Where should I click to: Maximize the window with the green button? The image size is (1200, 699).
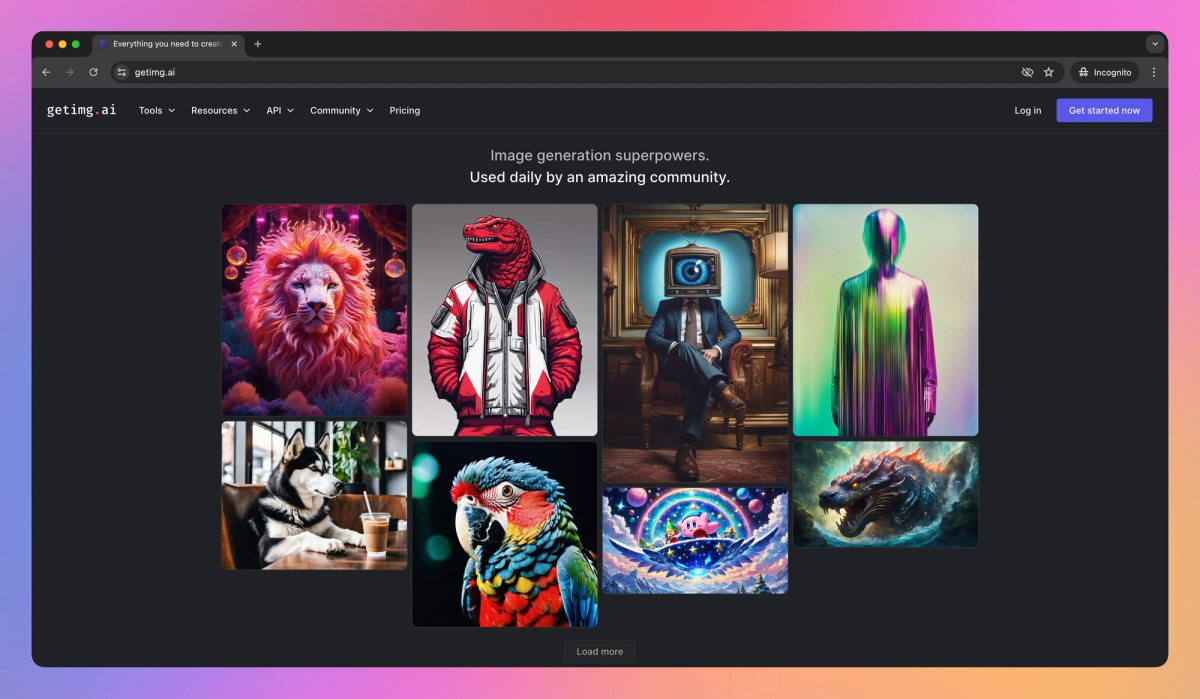(76, 44)
